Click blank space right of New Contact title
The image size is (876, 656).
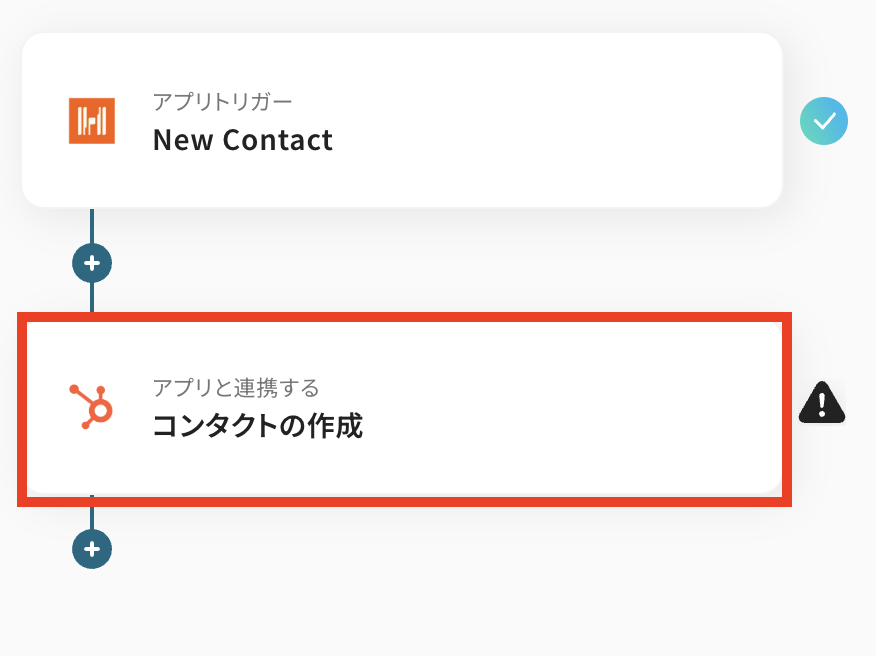pyautogui.click(x=550, y=140)
